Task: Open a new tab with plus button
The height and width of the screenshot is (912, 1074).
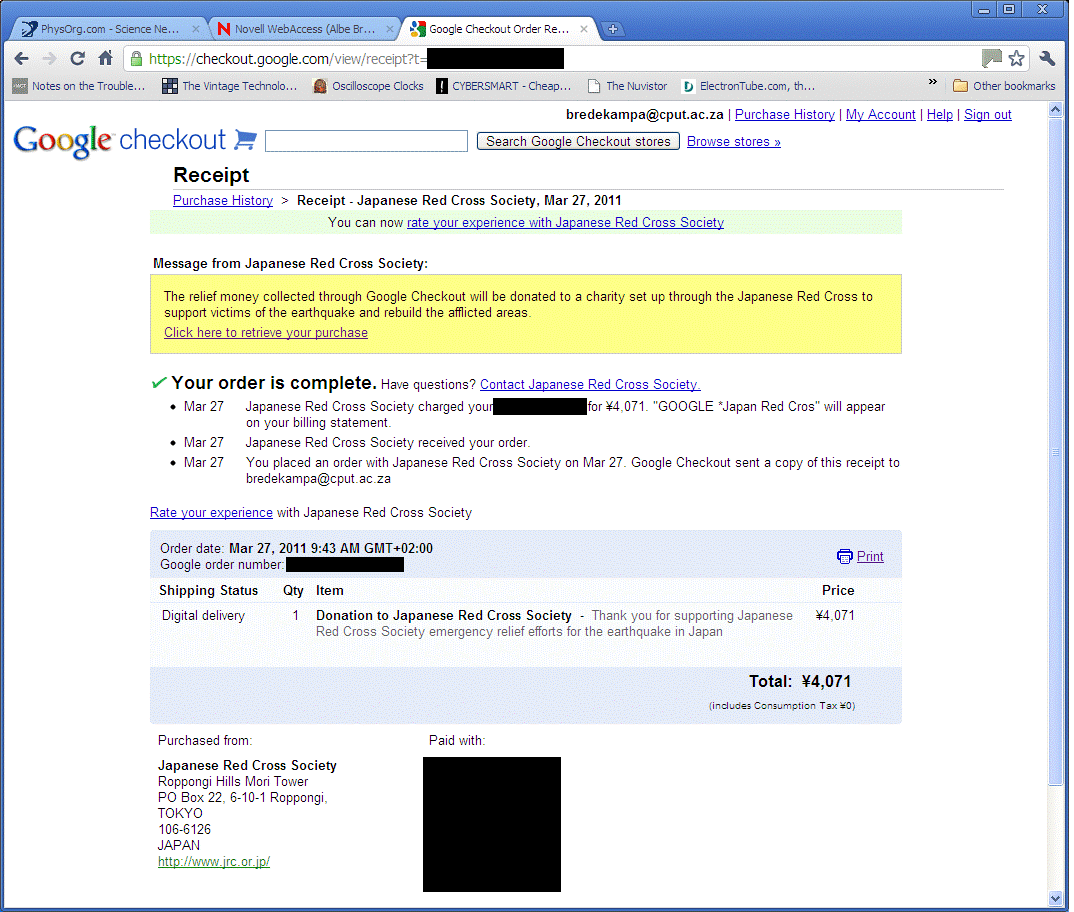Action: coord(613,29)
